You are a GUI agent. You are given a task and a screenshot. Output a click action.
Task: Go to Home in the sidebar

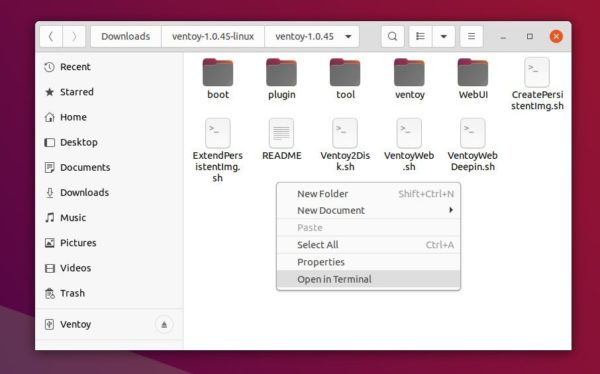click(109, 117)
